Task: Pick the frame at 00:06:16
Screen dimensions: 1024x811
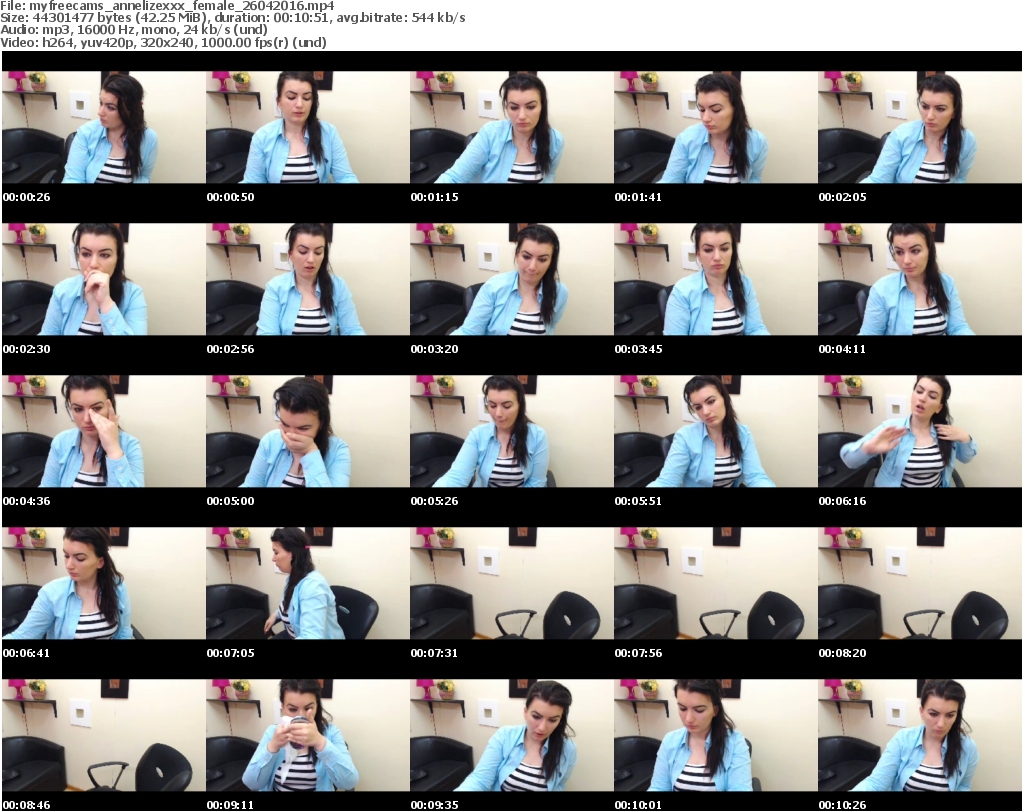Action: click(x=920, y=432)
